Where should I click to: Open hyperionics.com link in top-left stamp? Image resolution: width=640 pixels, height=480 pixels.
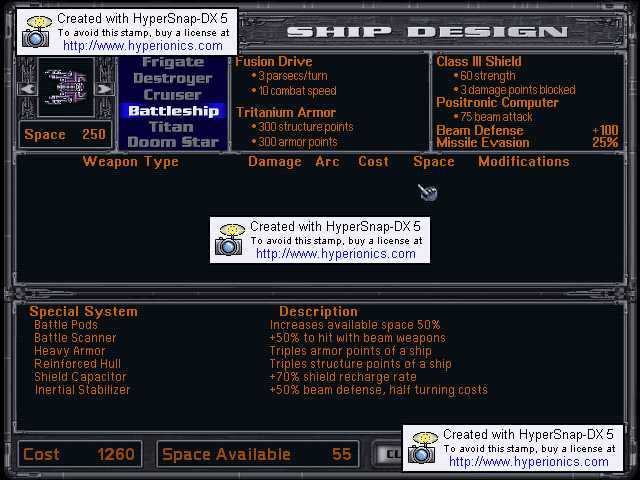[143, 46]
